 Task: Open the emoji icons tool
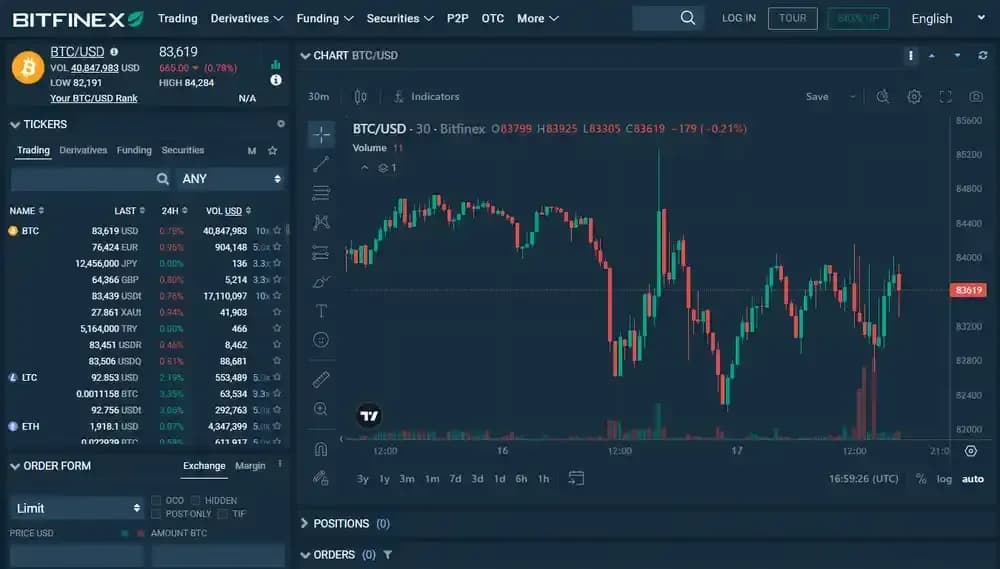[x=321, y=339]
